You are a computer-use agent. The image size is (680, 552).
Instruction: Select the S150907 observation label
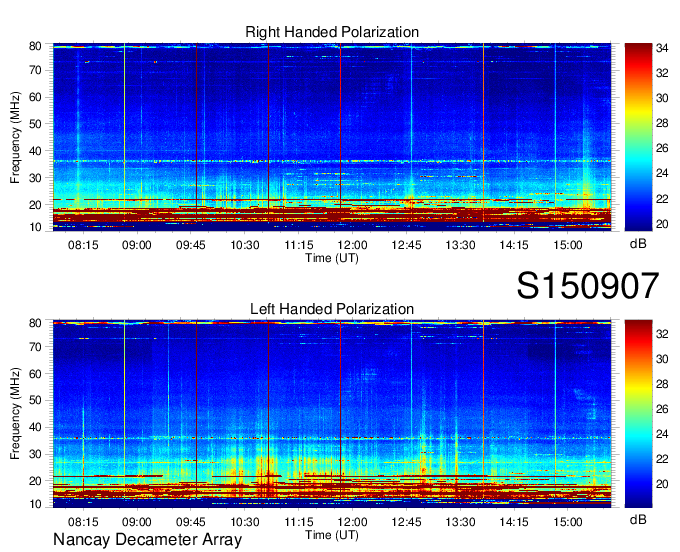click(588, 286)
